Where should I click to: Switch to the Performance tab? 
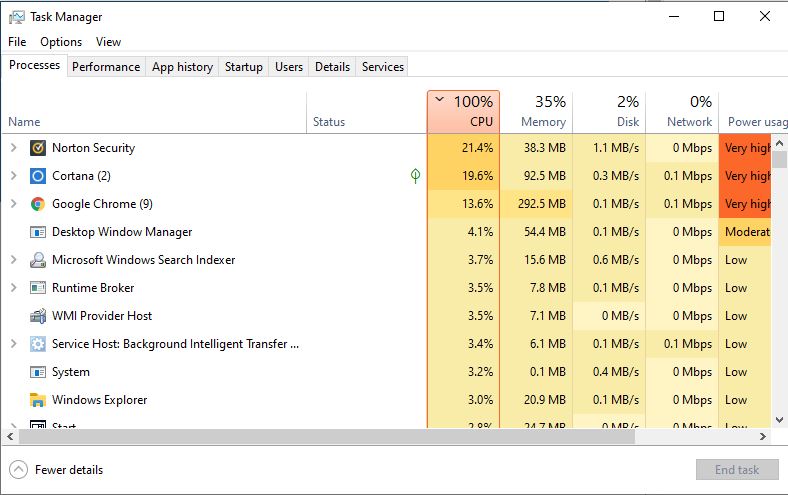point(106,67)
